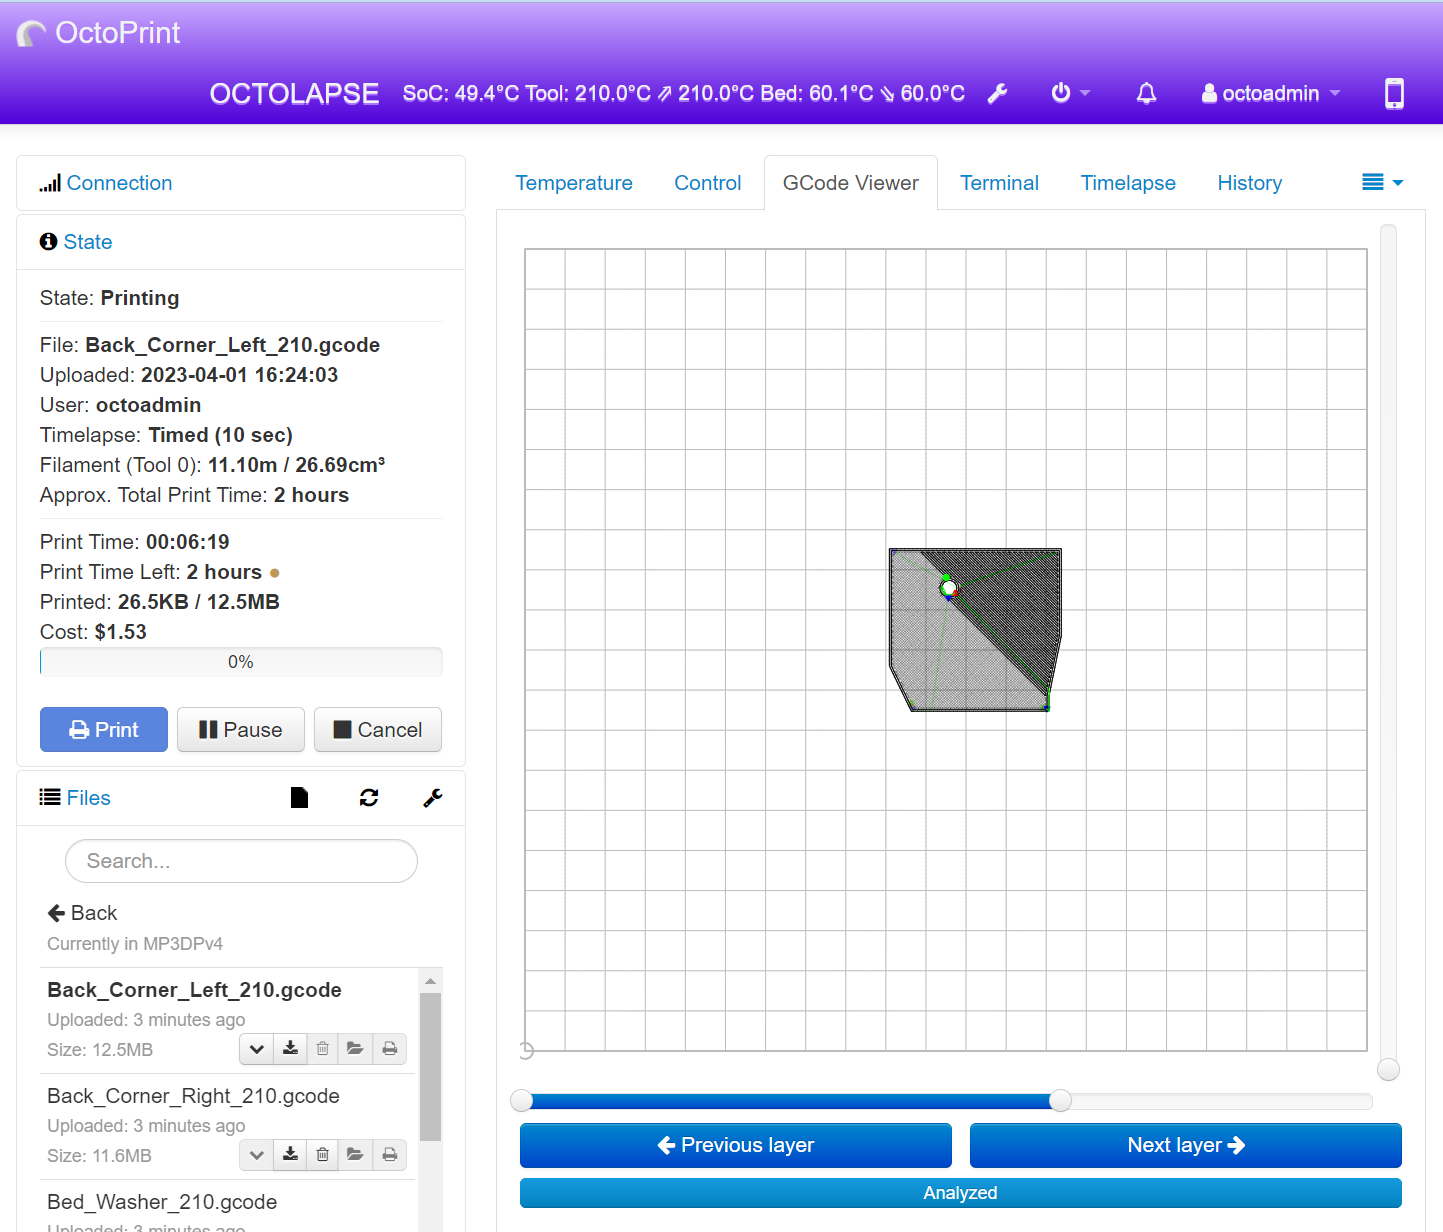Collapse the State panel
Screen dimensions: 1443x1232
tap(87, 242)
